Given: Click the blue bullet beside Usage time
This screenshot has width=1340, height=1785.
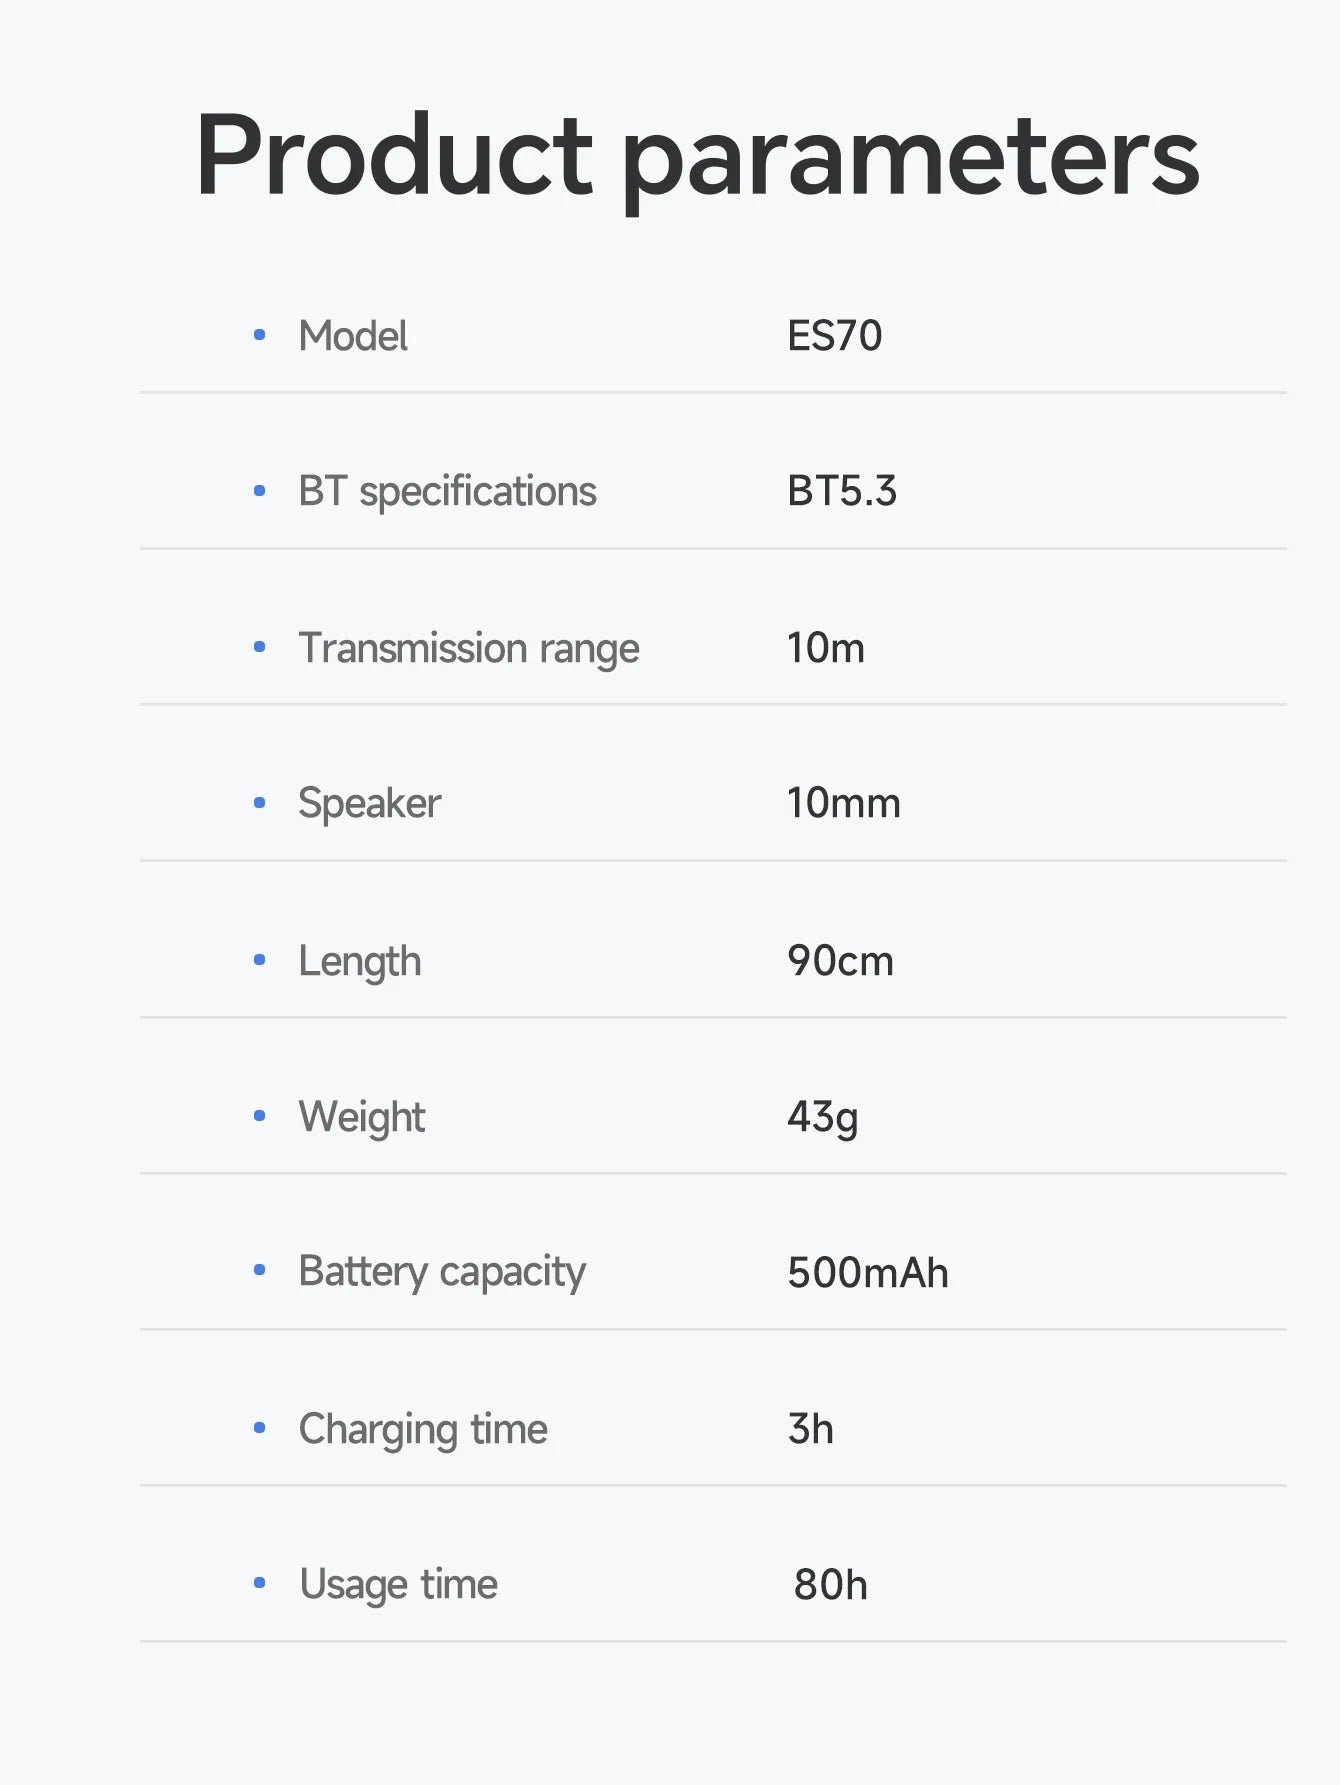Looking at the screenshot, I should tap(260, 1583).
